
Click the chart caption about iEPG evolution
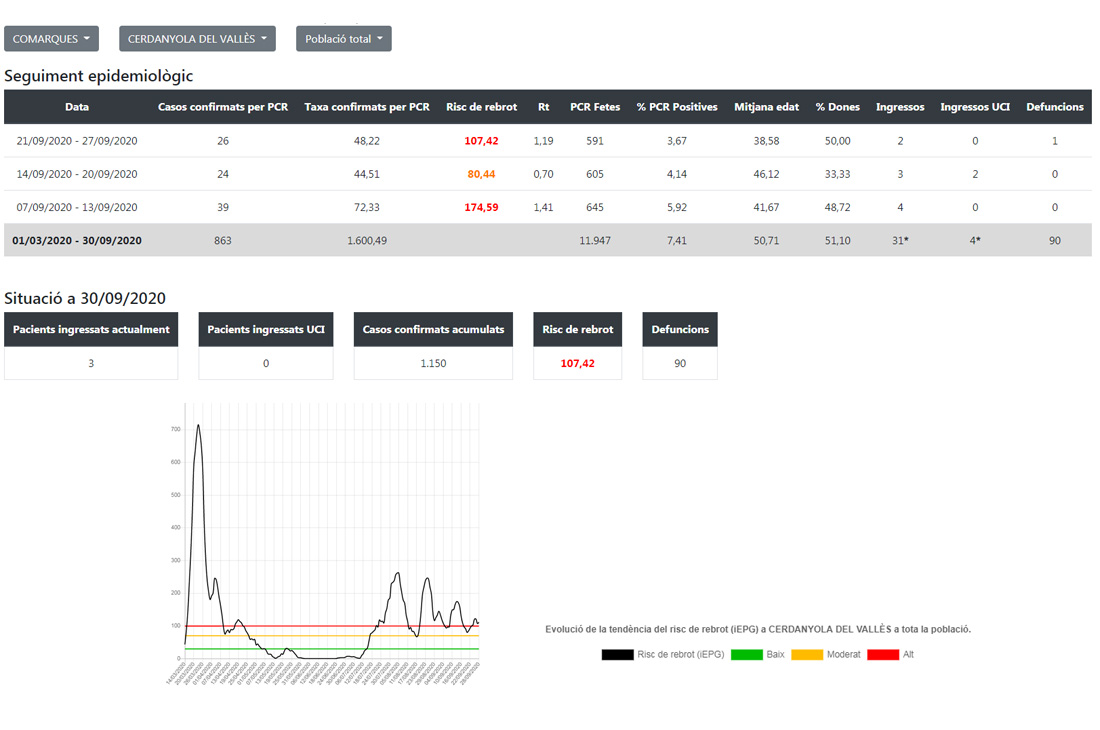coord(758,630)
